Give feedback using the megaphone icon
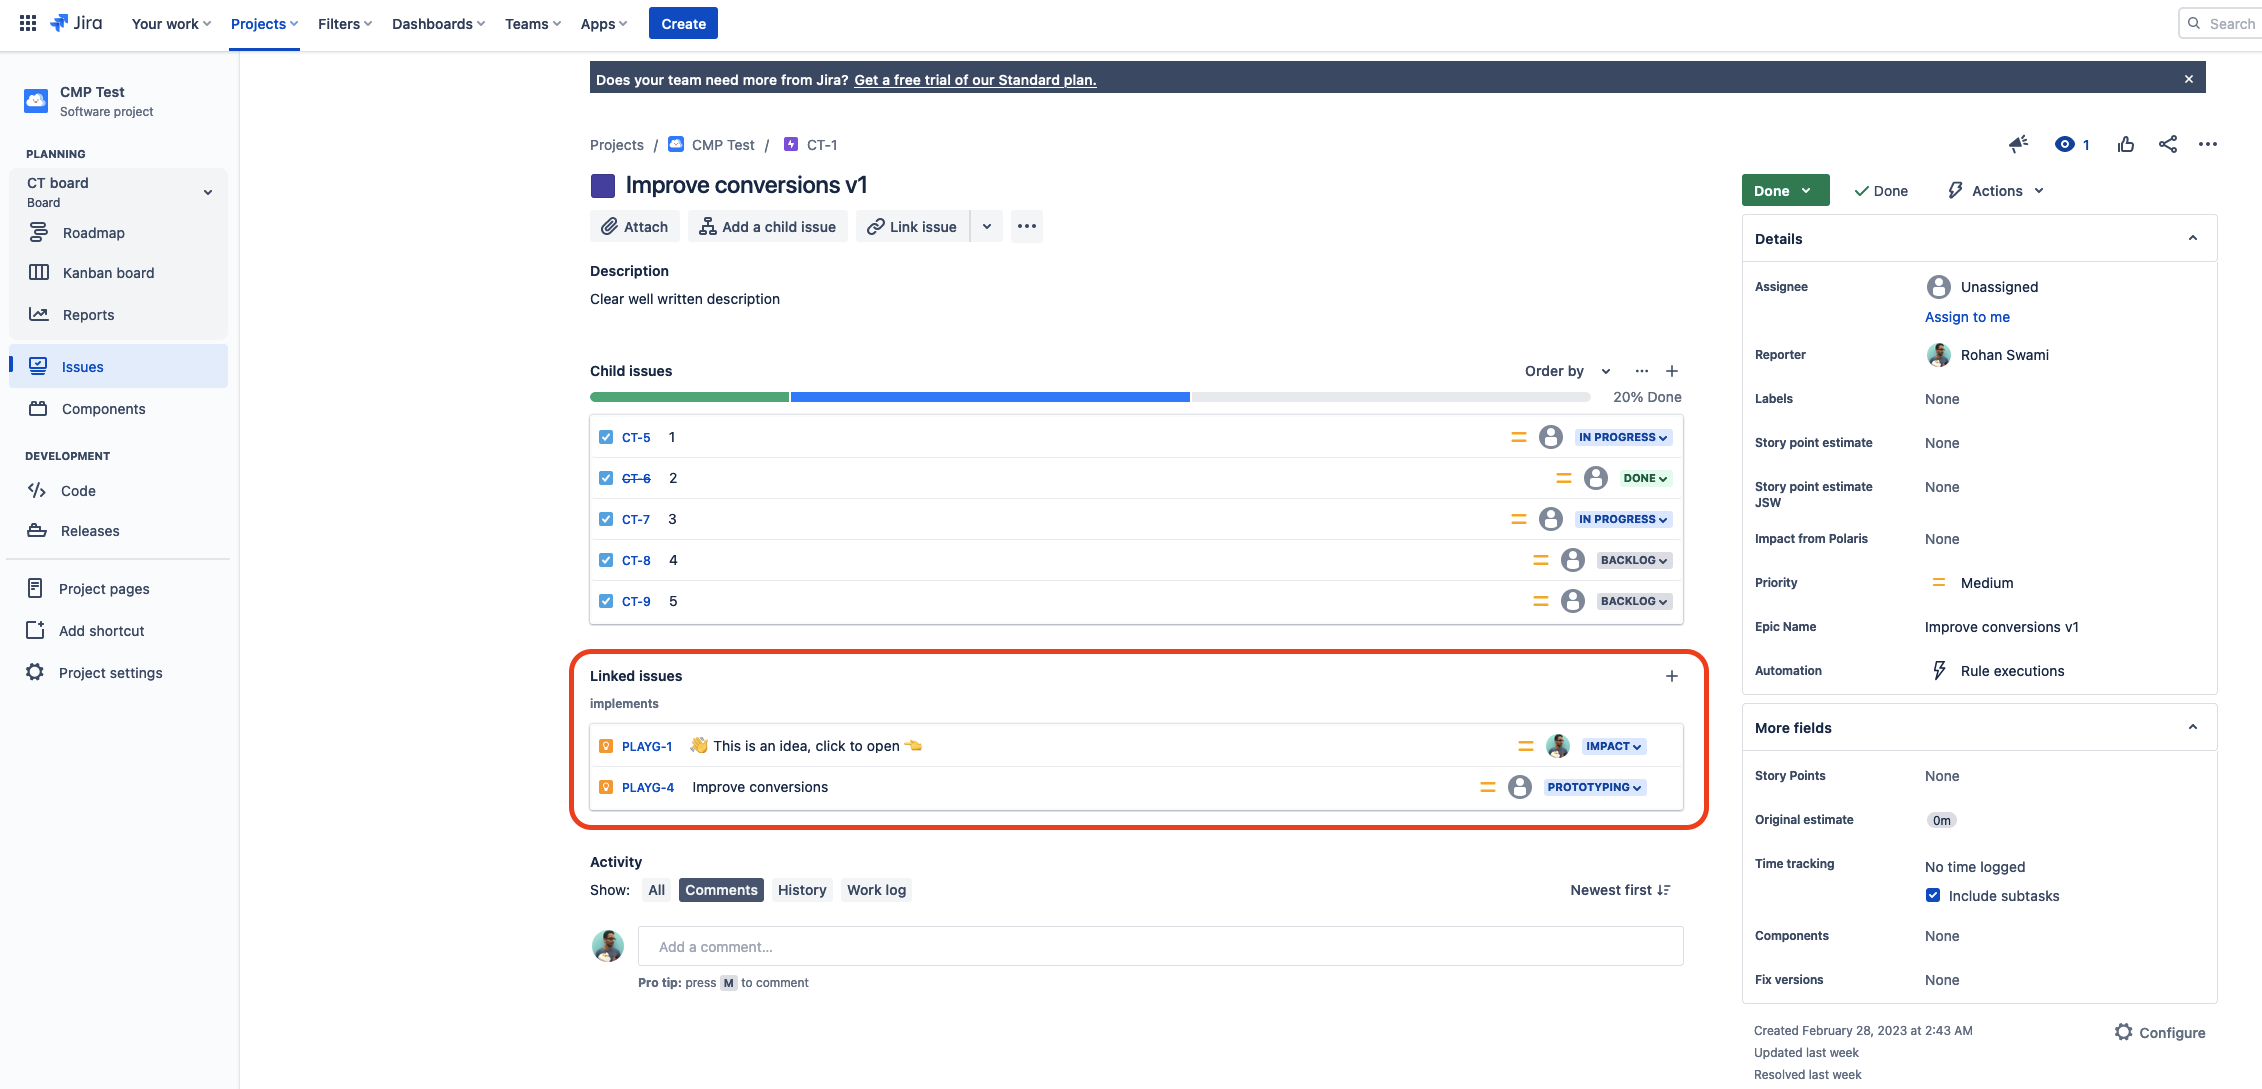This screenshot has width=2262, height=1089. (2017, 144)
